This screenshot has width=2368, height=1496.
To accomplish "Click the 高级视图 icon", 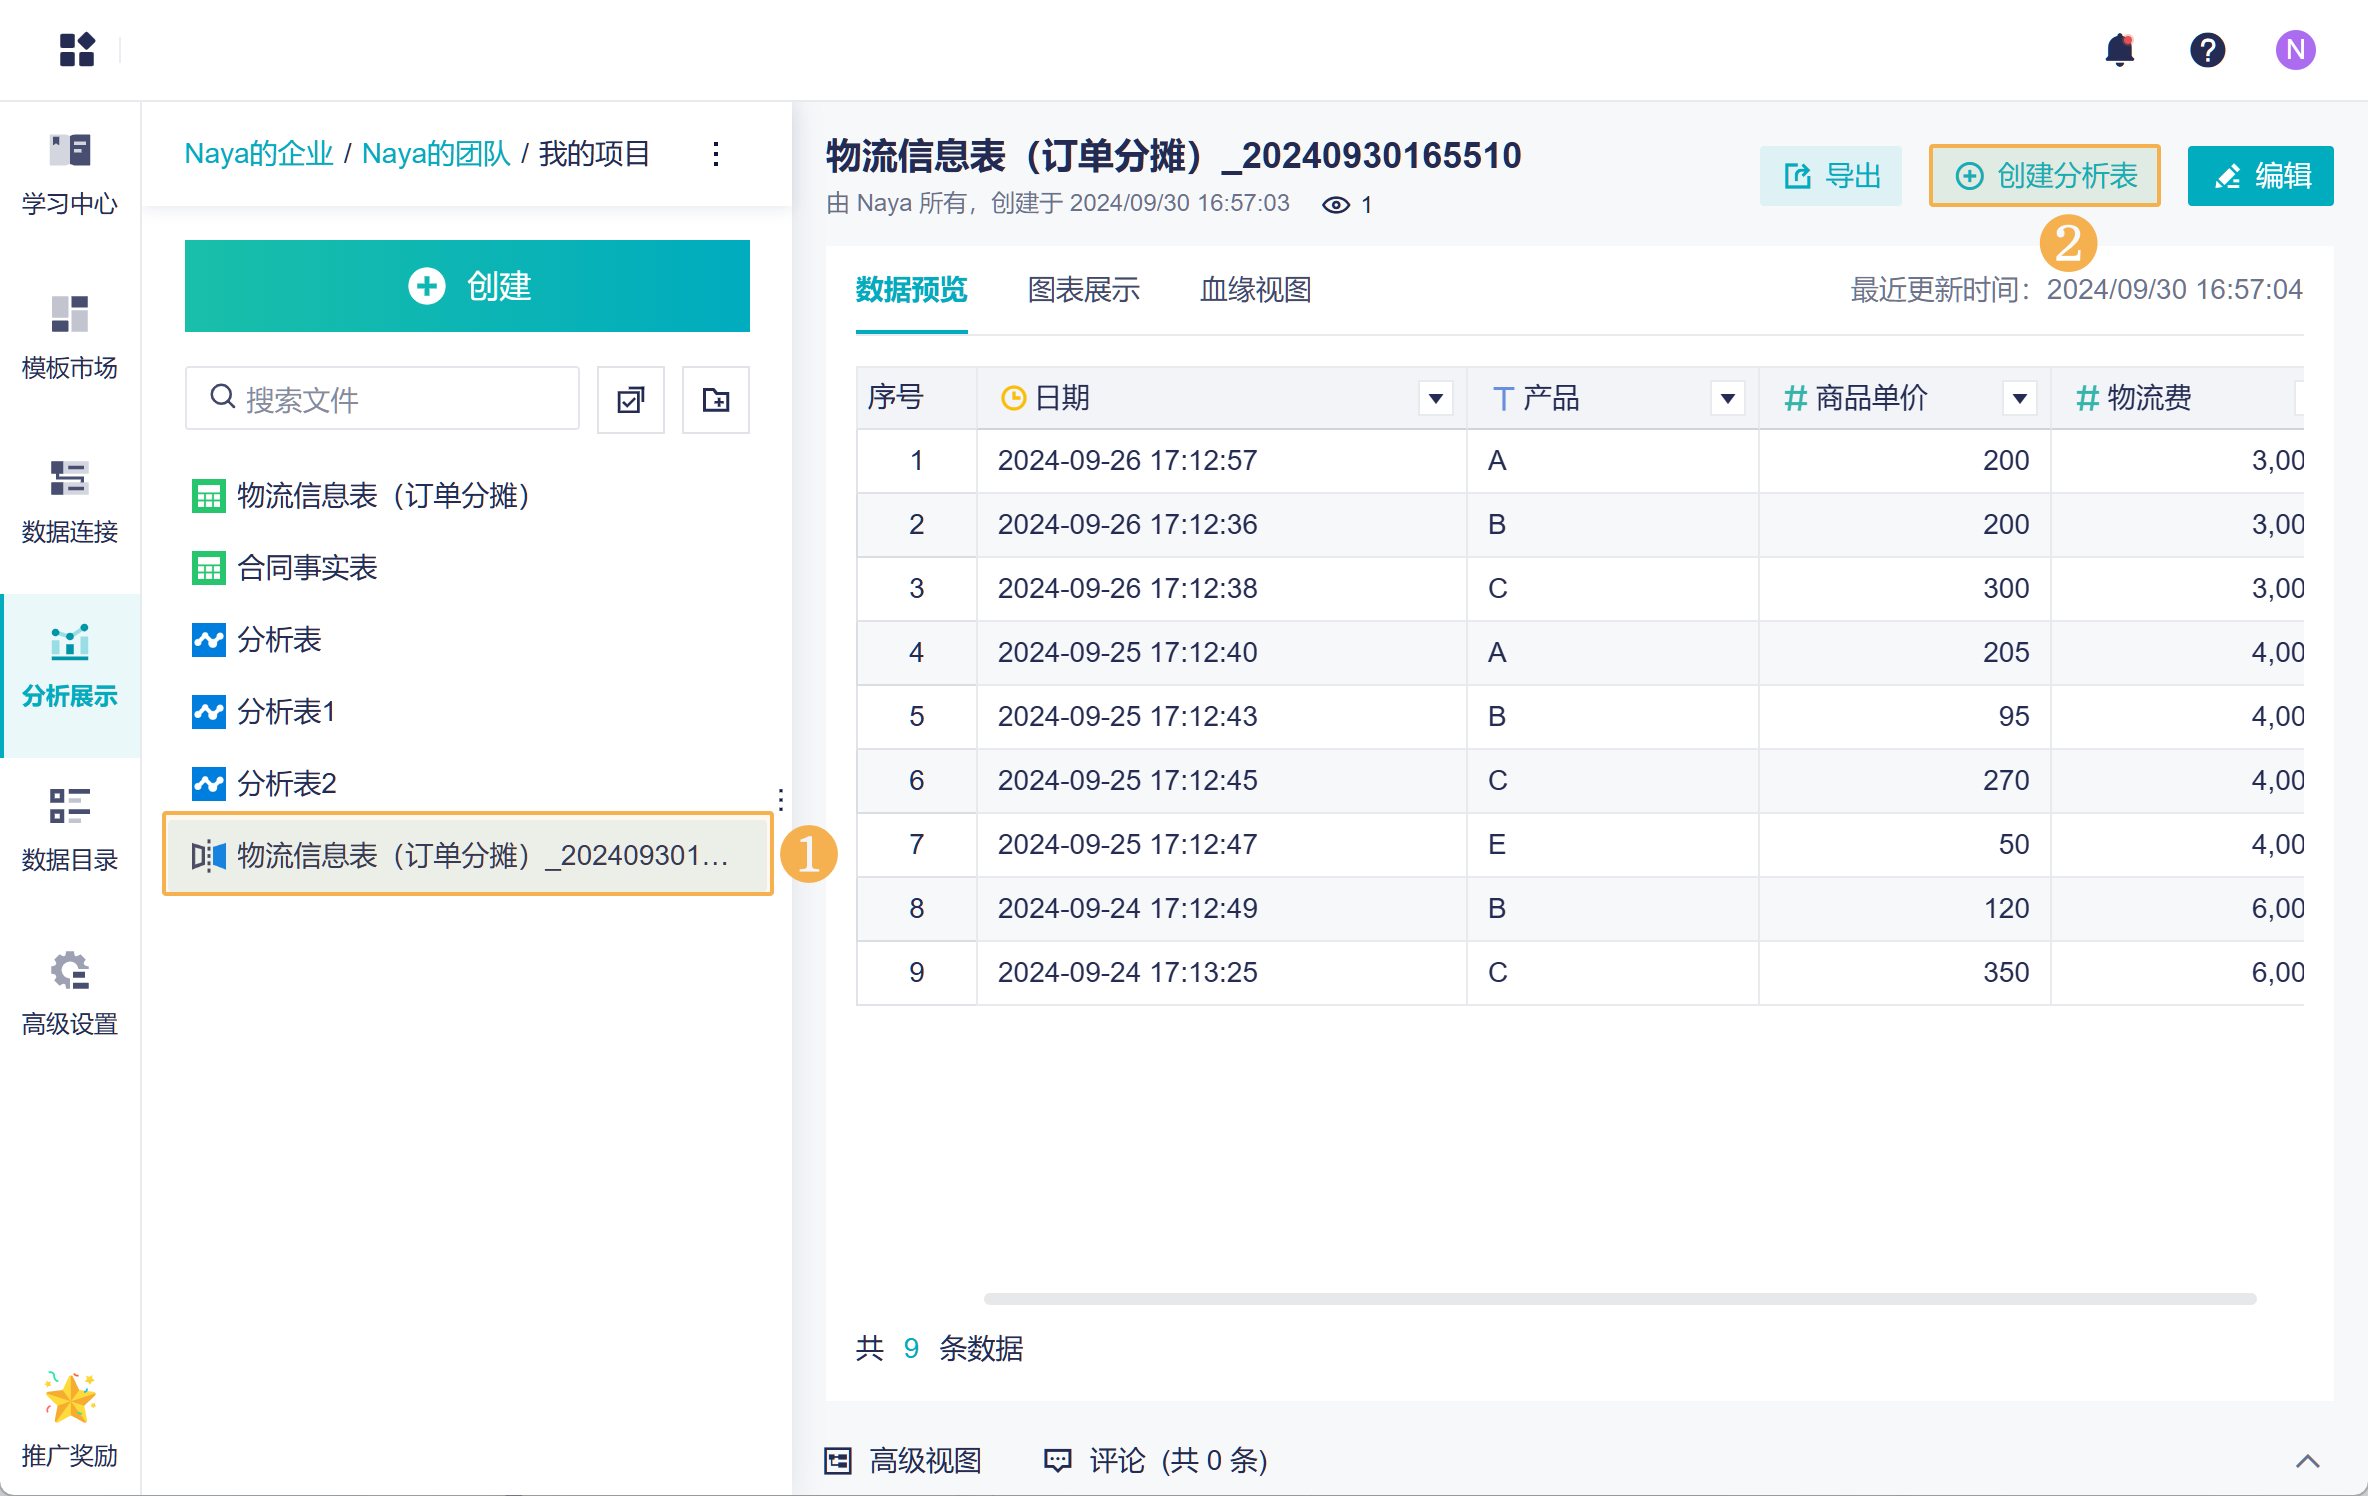I will tap(837, 1461).
